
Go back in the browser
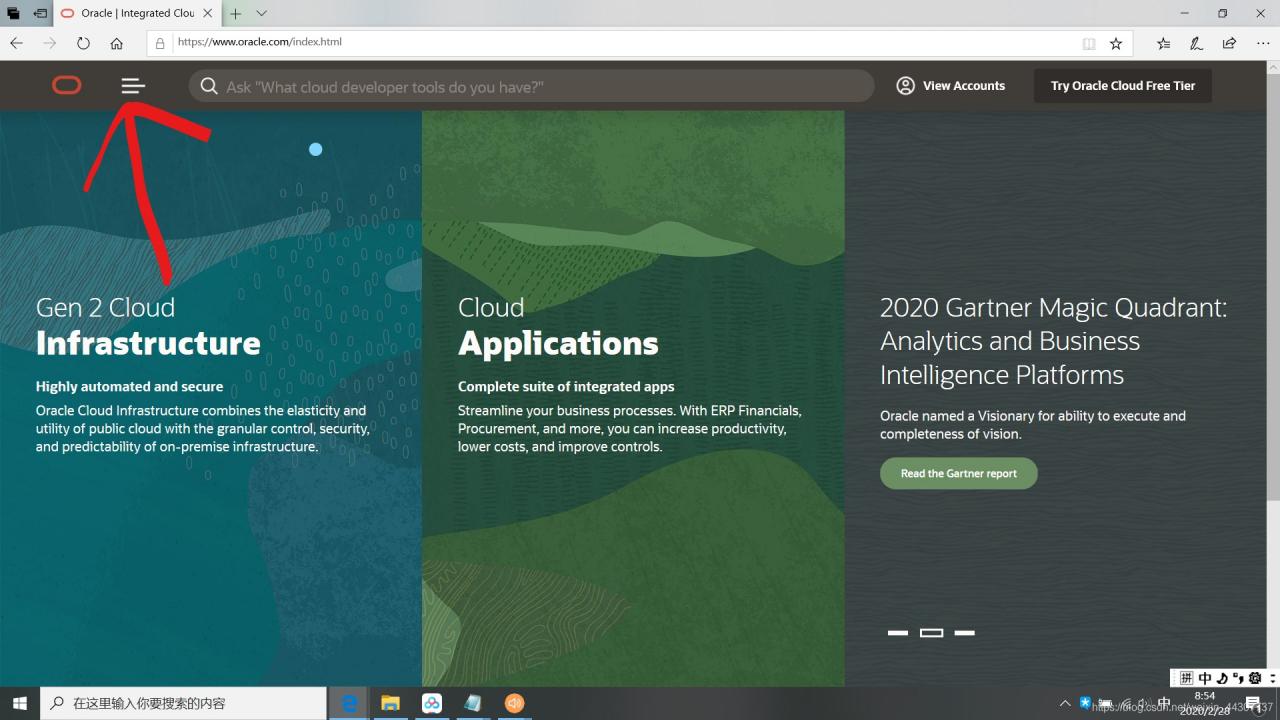point(16,43)
